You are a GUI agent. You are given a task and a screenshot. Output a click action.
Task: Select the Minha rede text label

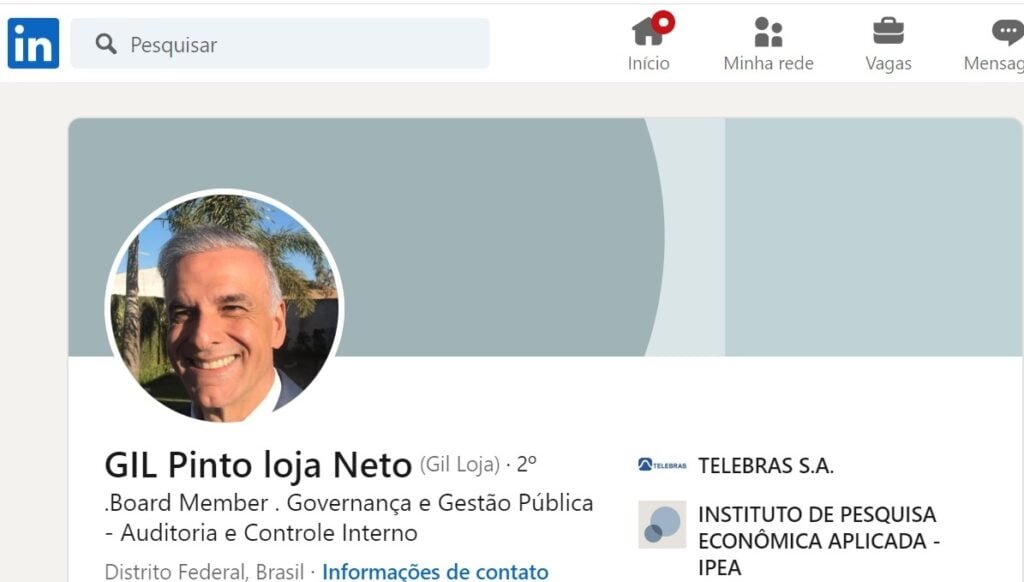point(769,63)
